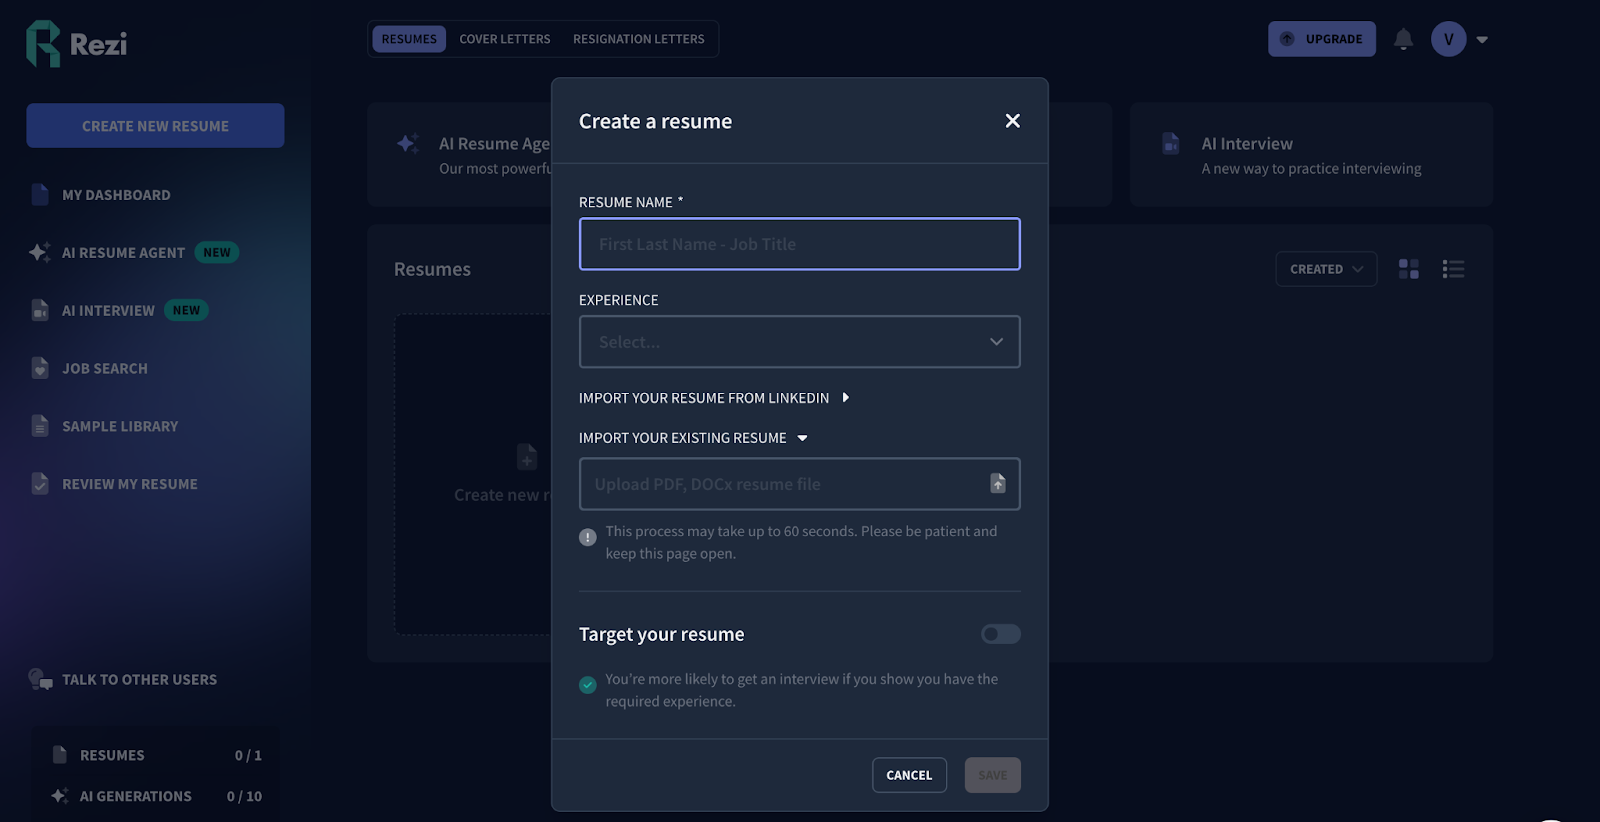The height and width of the screenshot is (822, 1600).
Task: Open the Experience select dropdown
Action: (x=799, y=342)
